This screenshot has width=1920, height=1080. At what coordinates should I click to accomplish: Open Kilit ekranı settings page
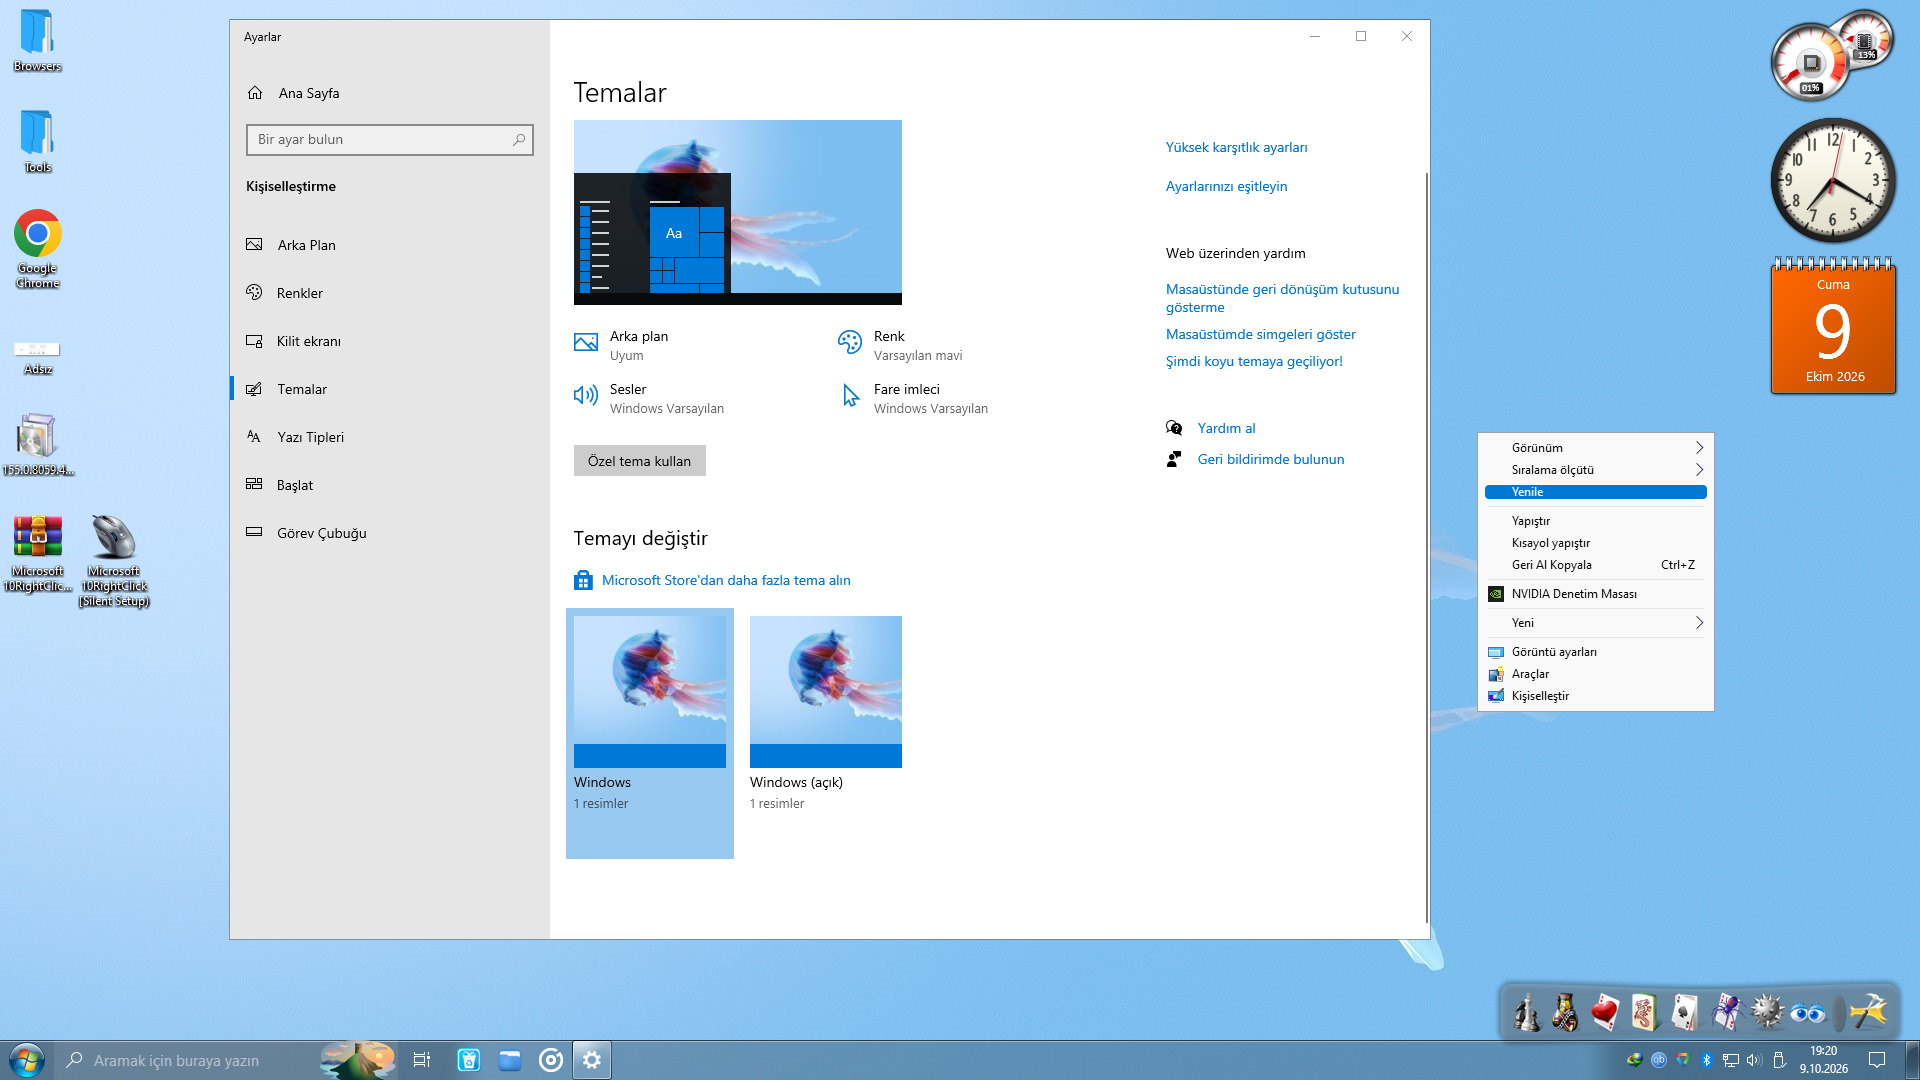pos(389,341)
